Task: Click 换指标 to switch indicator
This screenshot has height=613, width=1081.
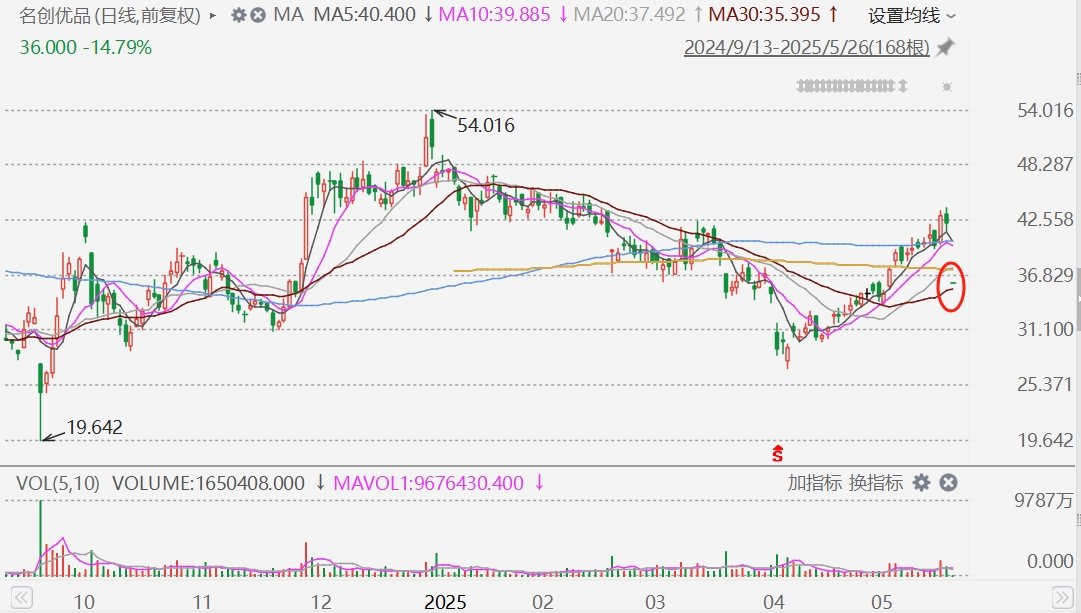Action: point(876,483)
